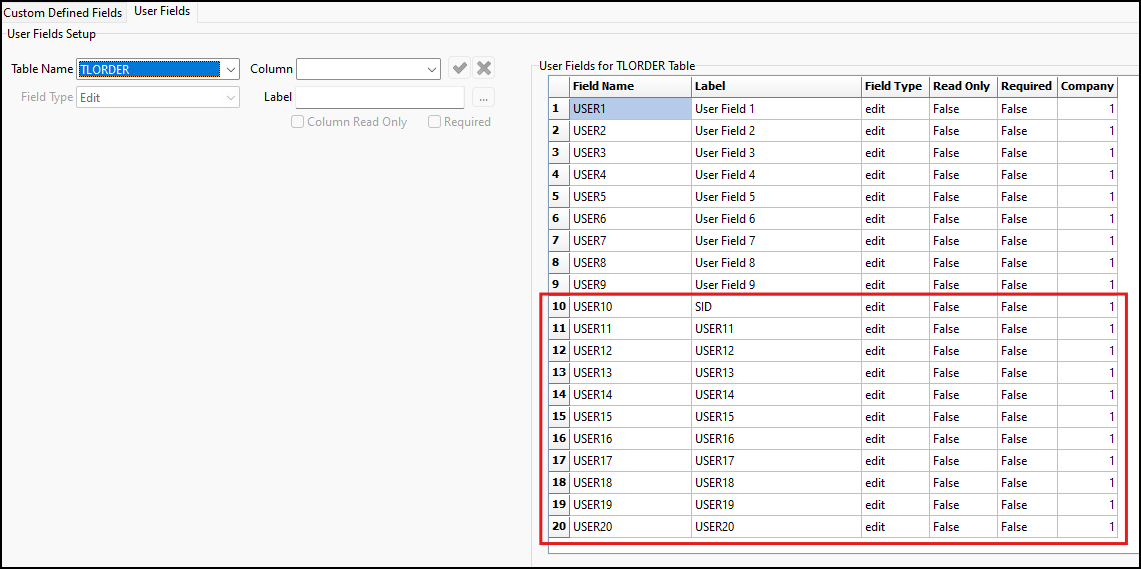Select the USER1 field name cell

629,109
